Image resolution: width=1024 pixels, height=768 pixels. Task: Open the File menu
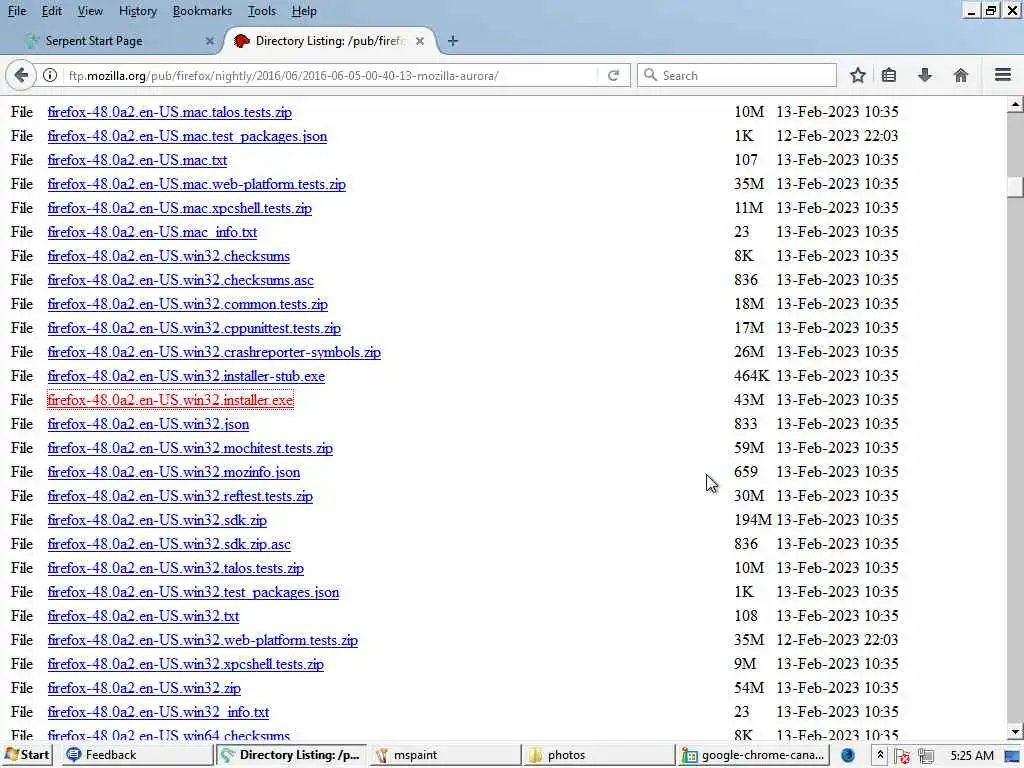point(17,11)
